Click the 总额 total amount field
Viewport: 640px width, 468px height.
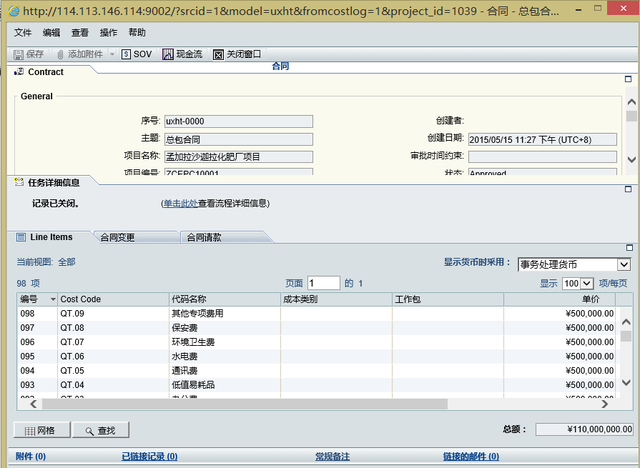584,429
